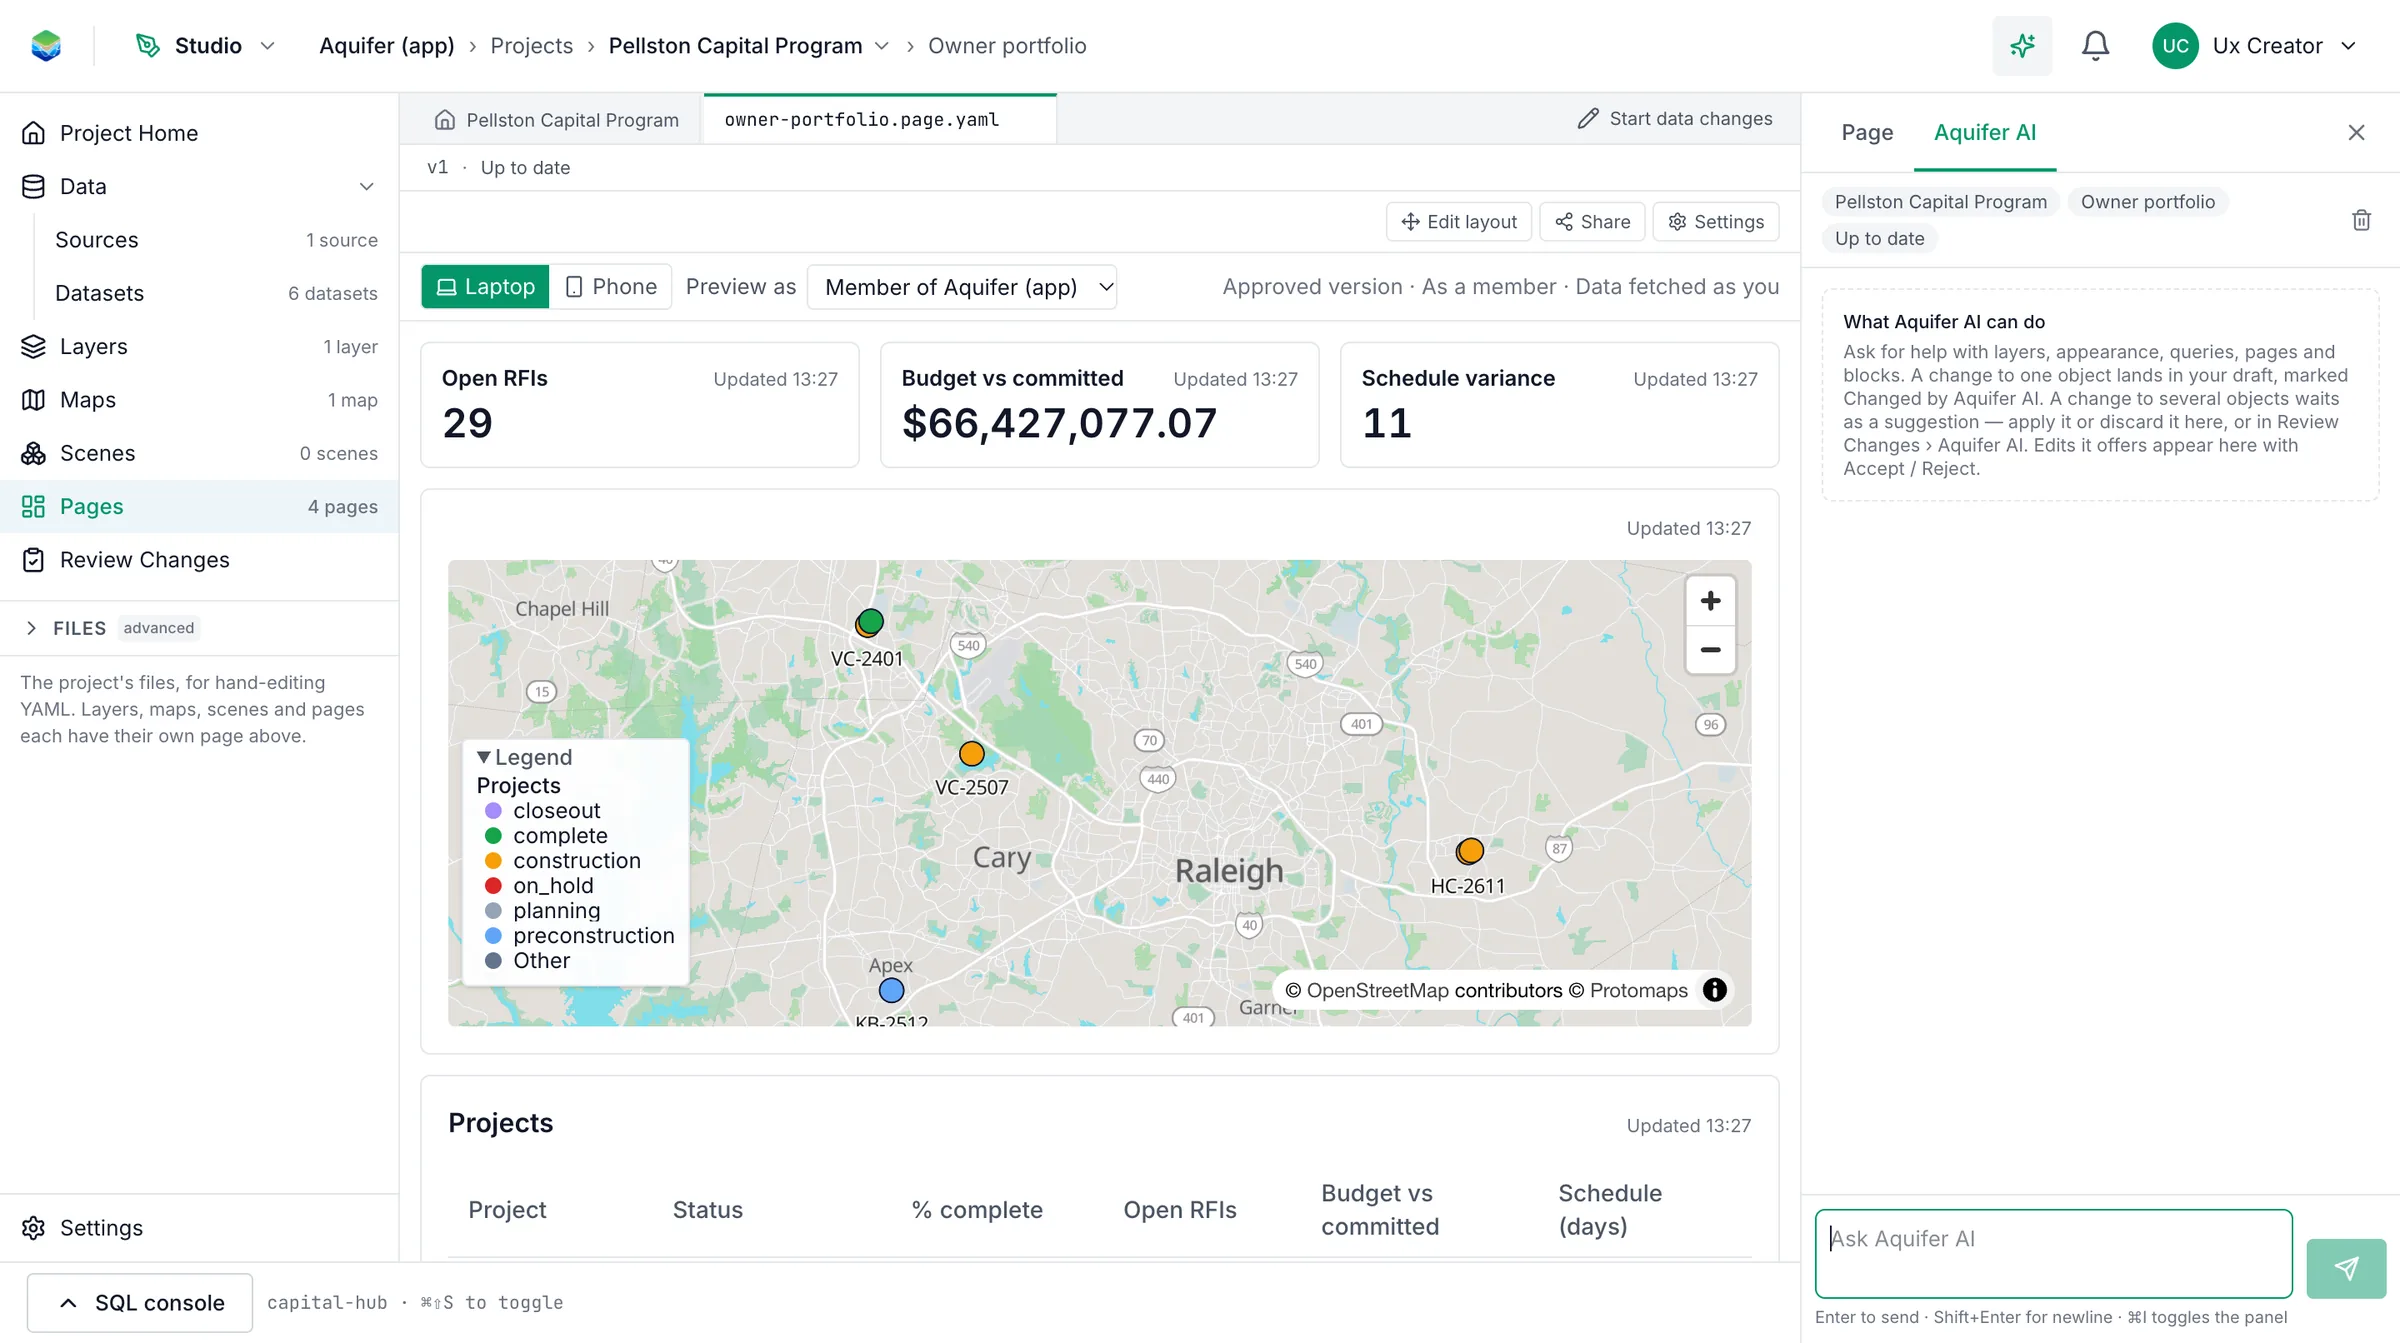Click the orange VC-2507 map marker
Image resolution: width=2400 pixels, height=1343 pixels.
(971, 754)
